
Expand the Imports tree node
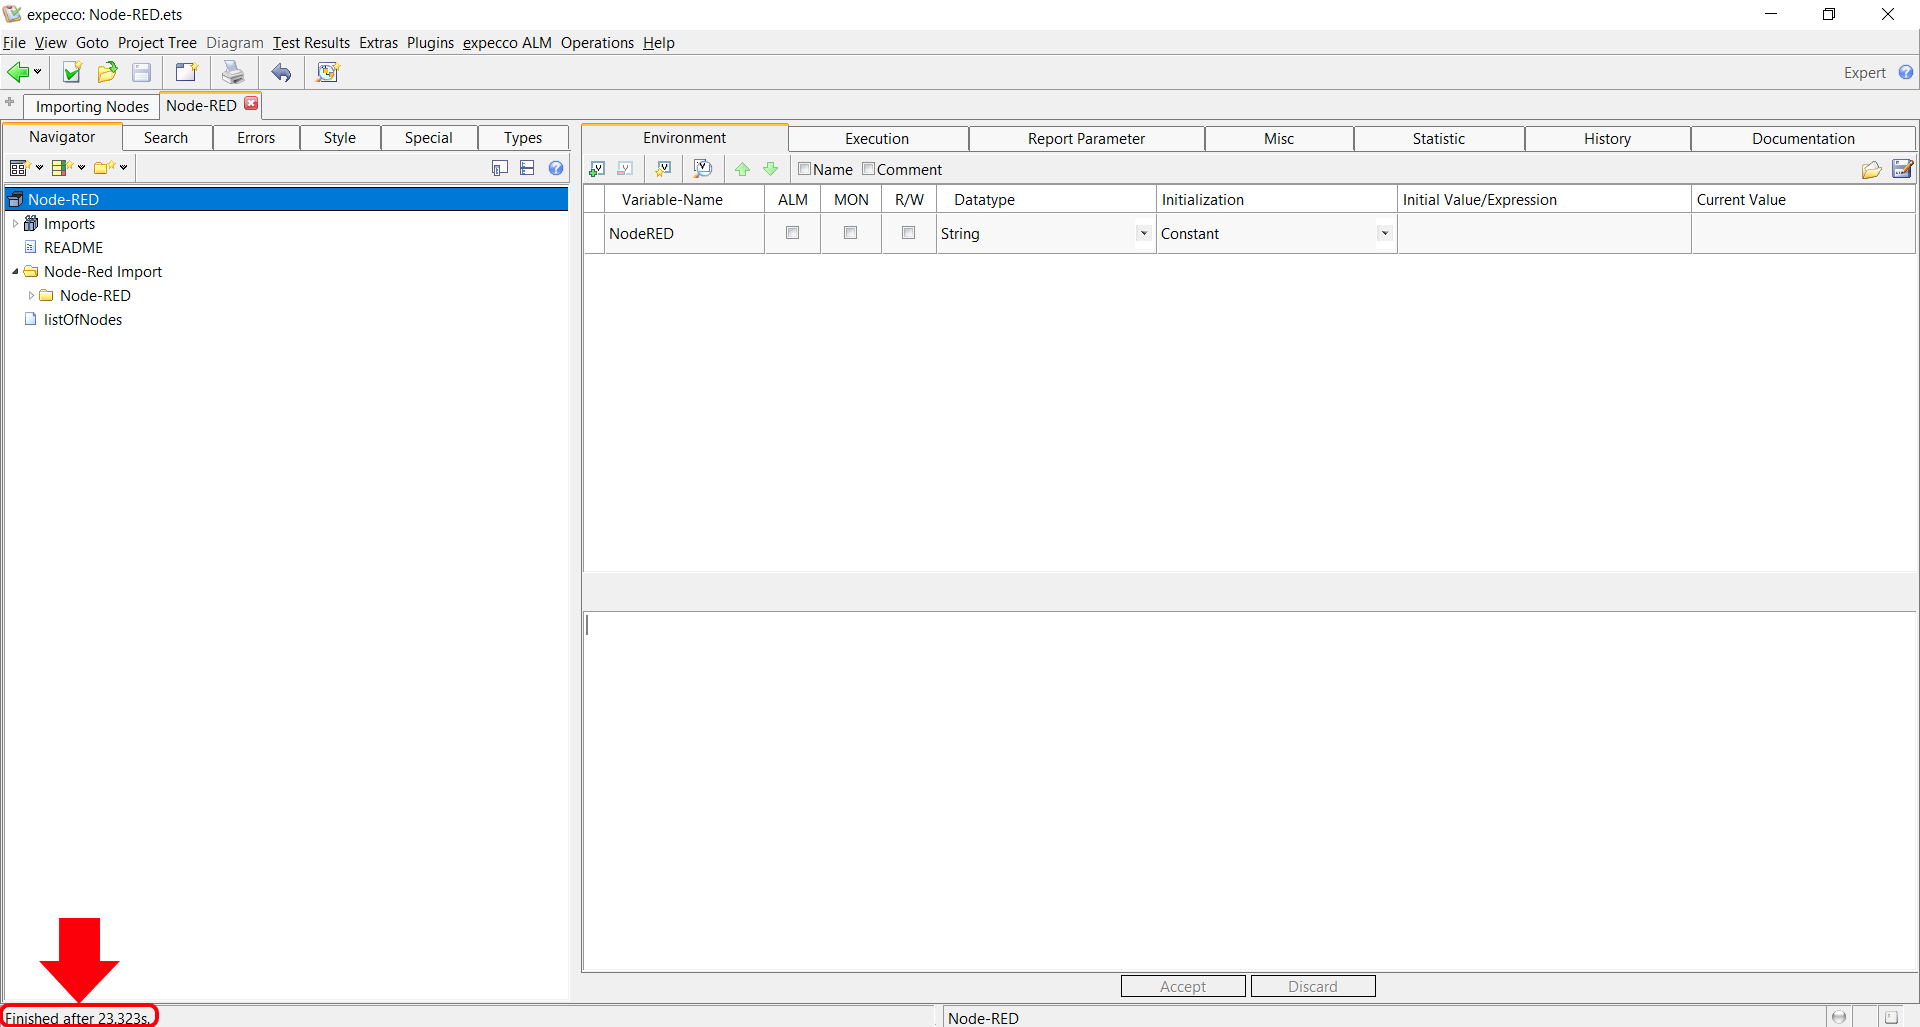[x=16, y=224]
